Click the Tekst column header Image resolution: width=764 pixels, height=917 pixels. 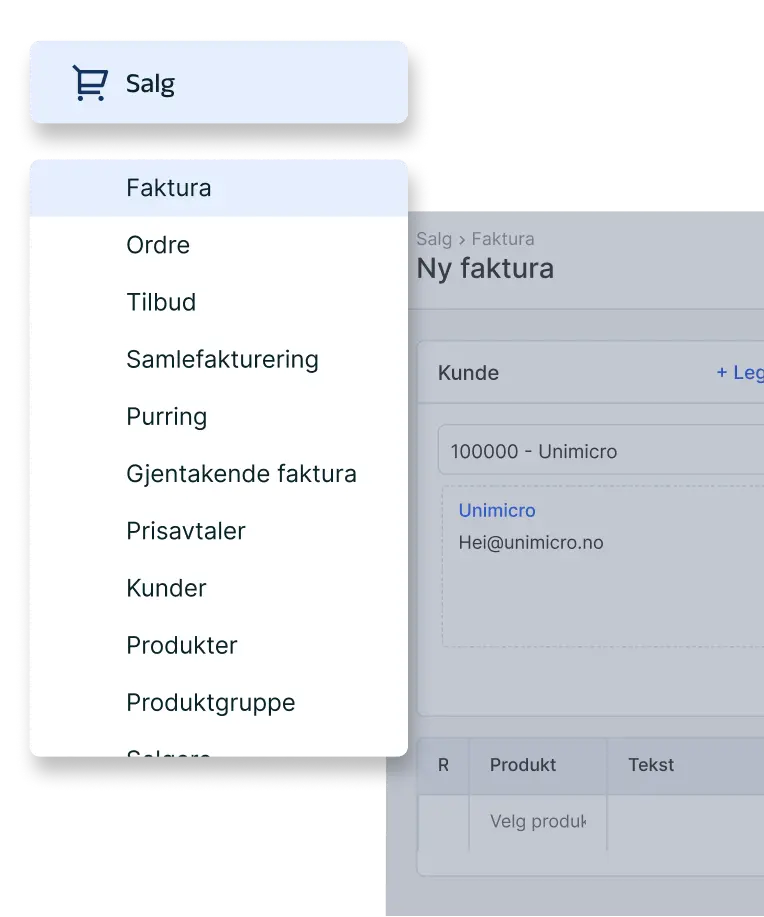tap(651, 765)
